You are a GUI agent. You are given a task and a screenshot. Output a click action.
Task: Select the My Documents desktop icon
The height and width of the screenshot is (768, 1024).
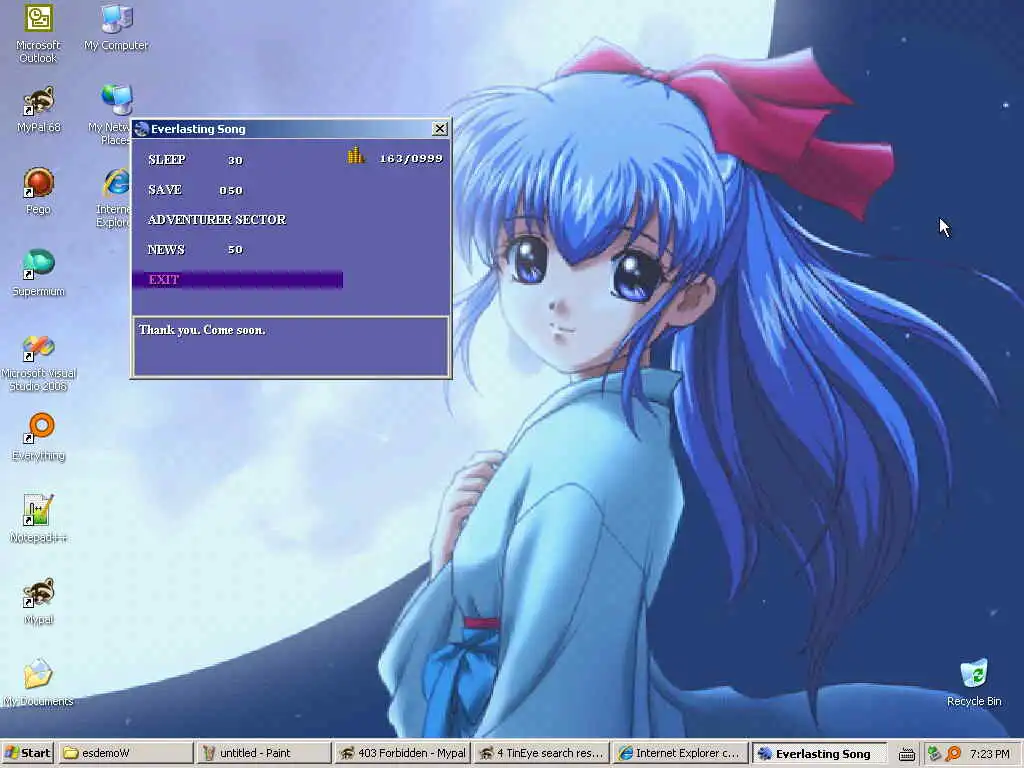point(38,682)
